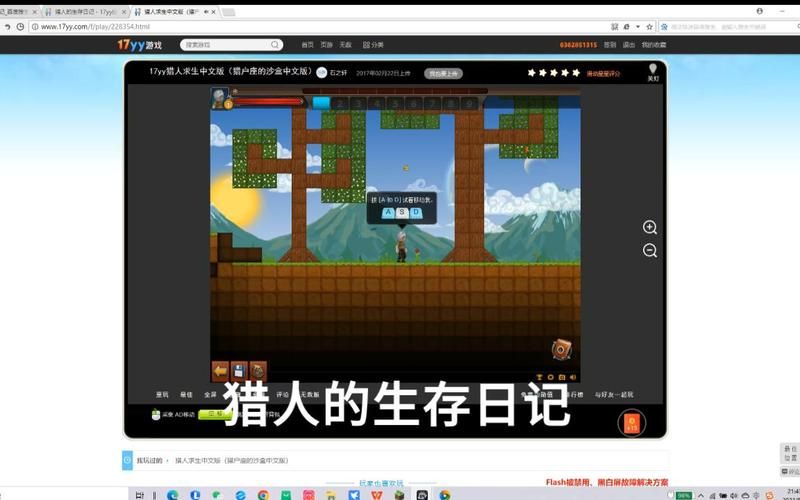Open the file explorer folder taskbar icon
Viewport: 800px width, 500px height.
coord(331,495)
